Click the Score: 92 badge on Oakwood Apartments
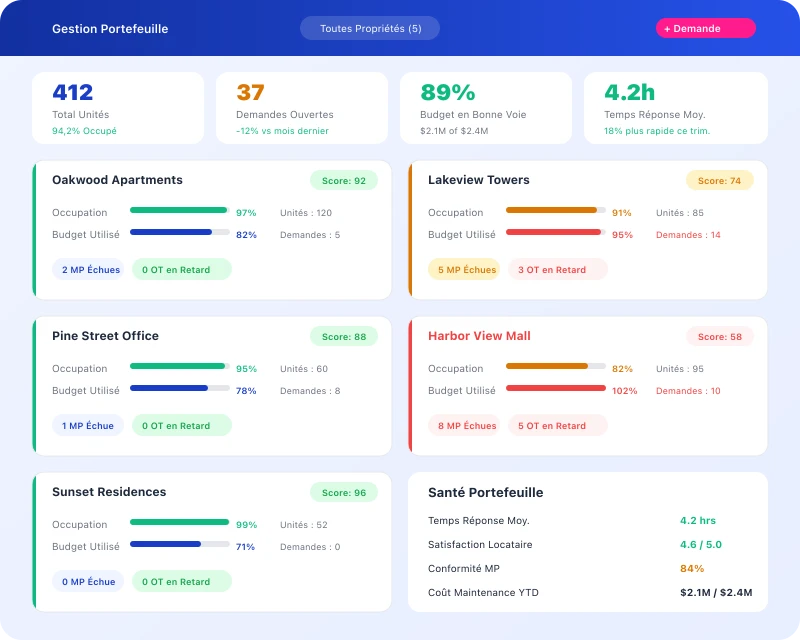Viewport: 800px width, 640px height. (344, 180)
